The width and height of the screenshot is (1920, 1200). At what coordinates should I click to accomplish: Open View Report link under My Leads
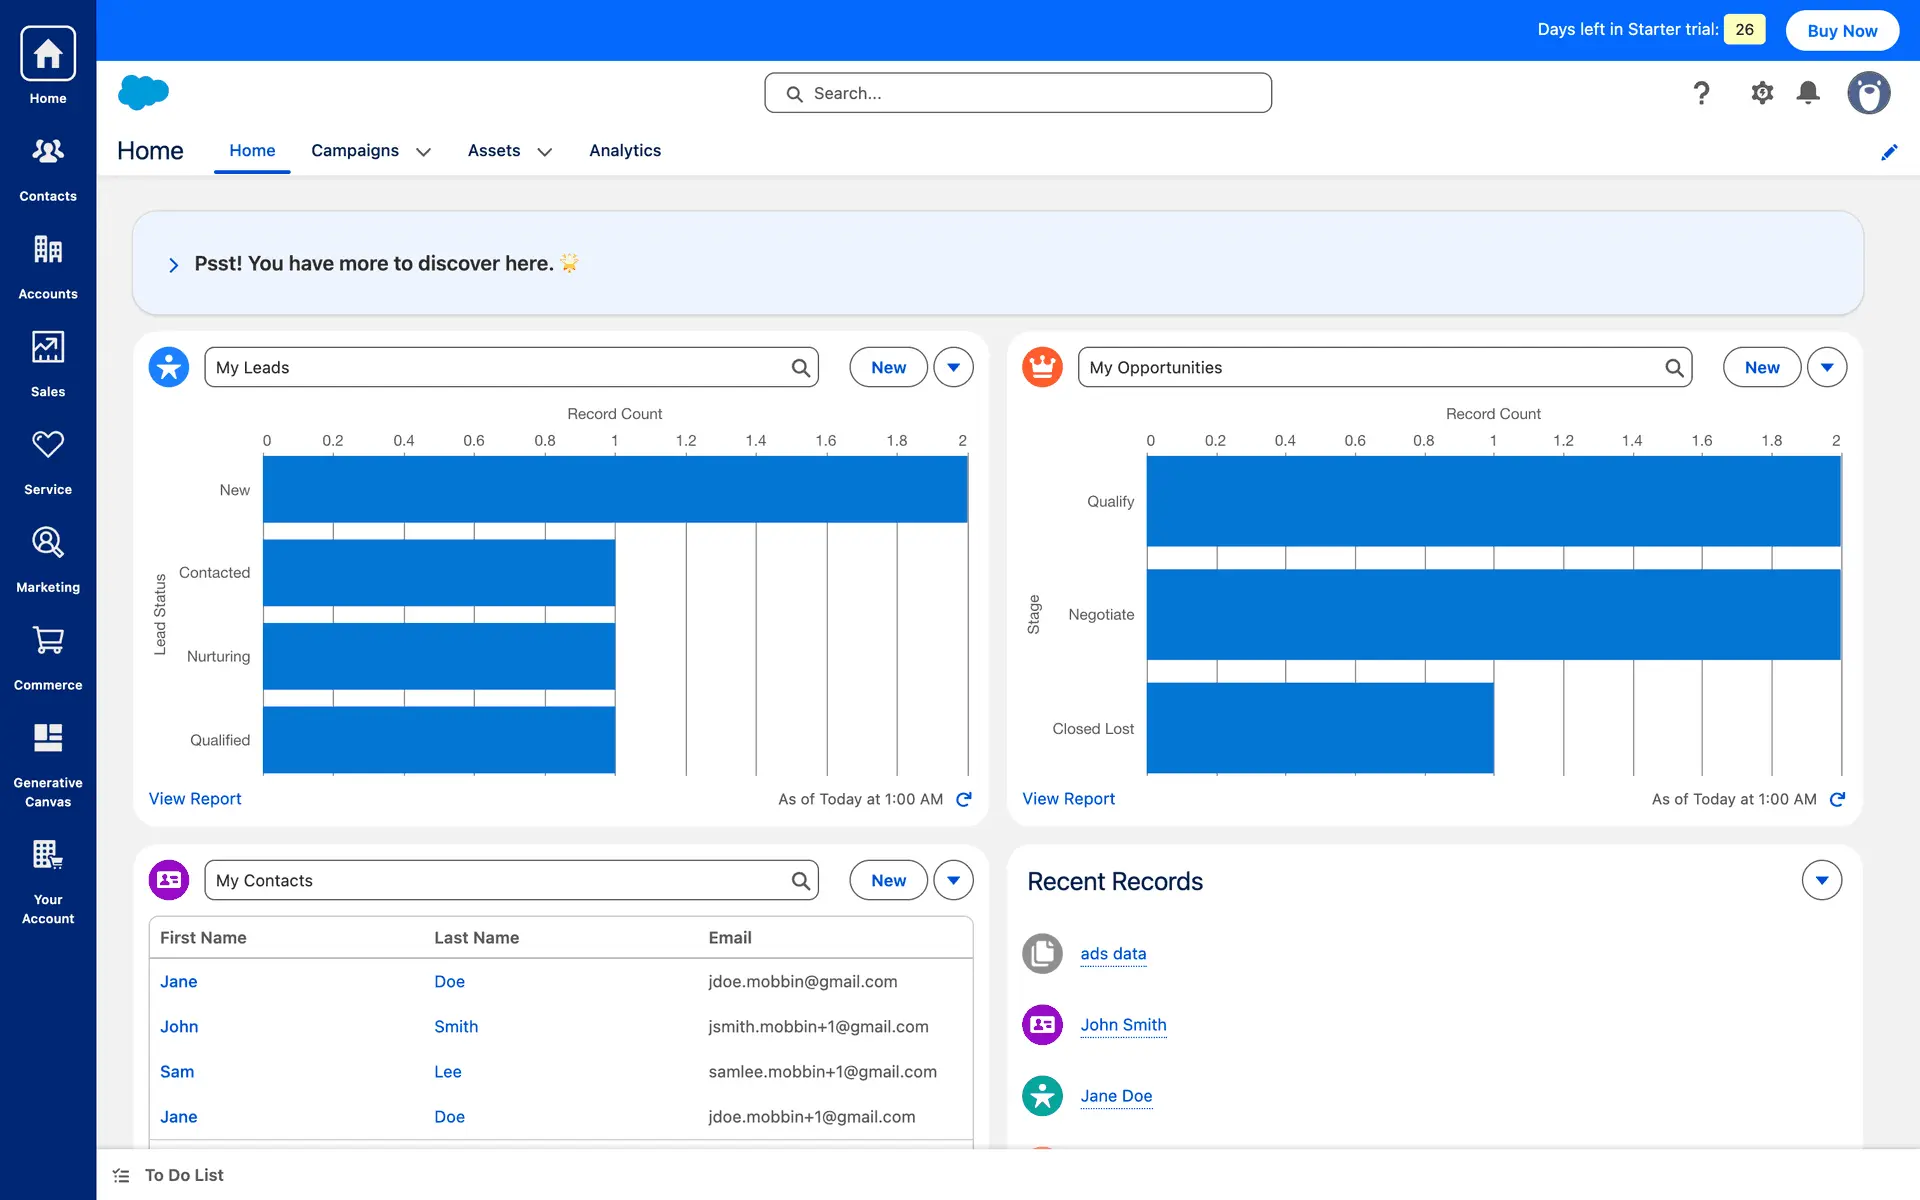195,799
